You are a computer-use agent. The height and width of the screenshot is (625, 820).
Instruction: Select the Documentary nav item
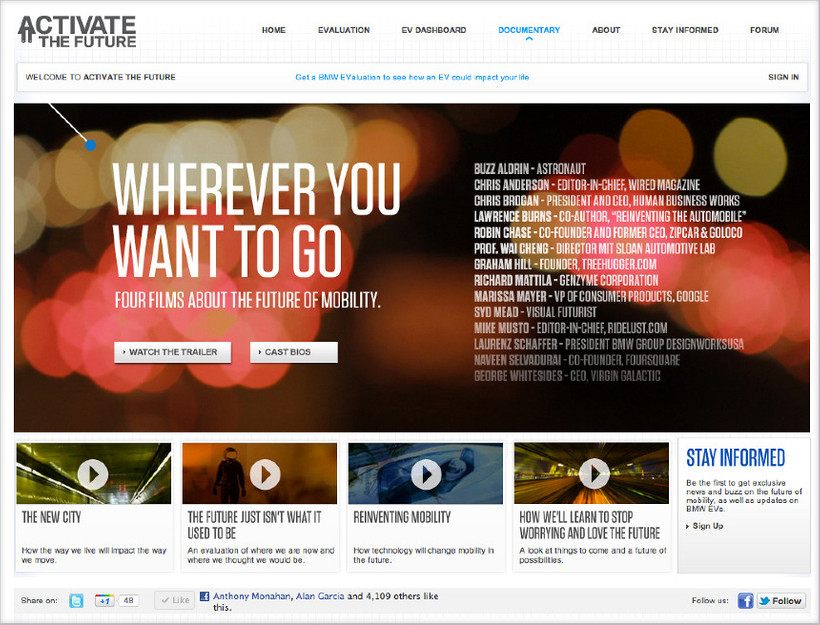click(x=529, y=30)
